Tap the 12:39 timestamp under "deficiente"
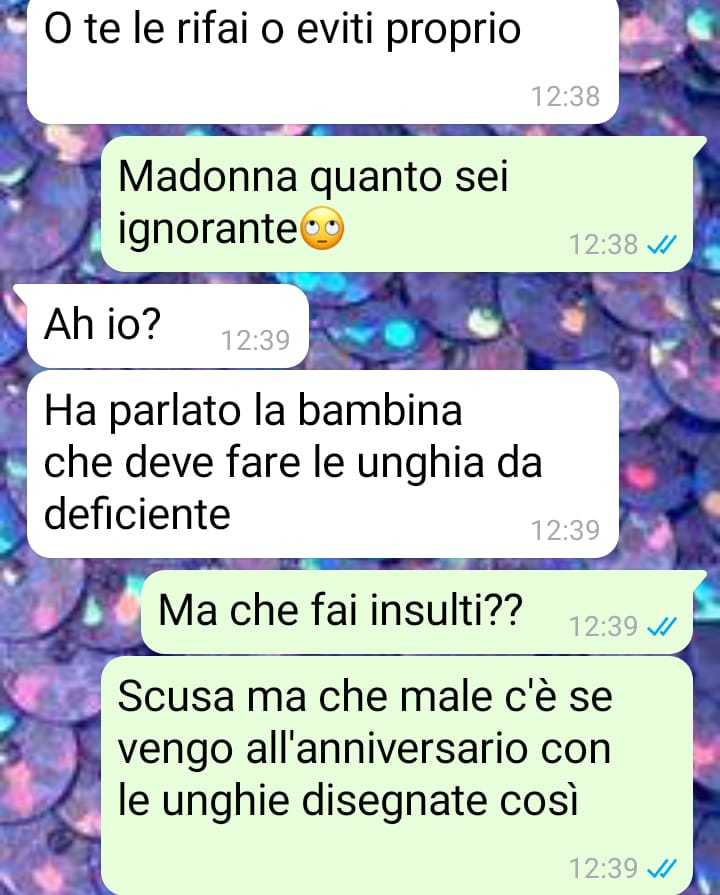This screenshot has height=895, width=720. (x=565, y=530)
